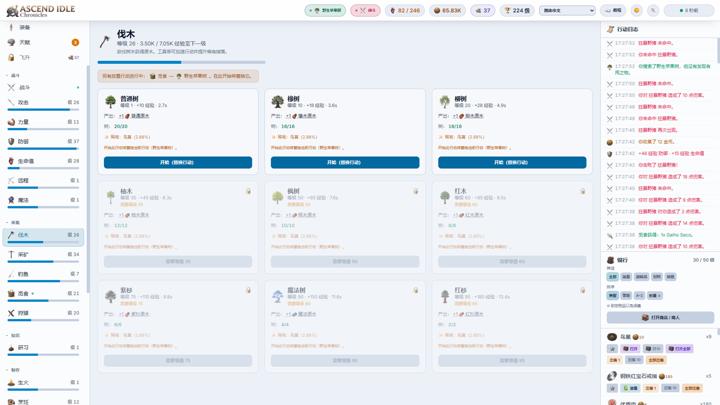Select the 生命值 hitpoints skill
The image size is (720, 405).
click(x=43, y=161)
